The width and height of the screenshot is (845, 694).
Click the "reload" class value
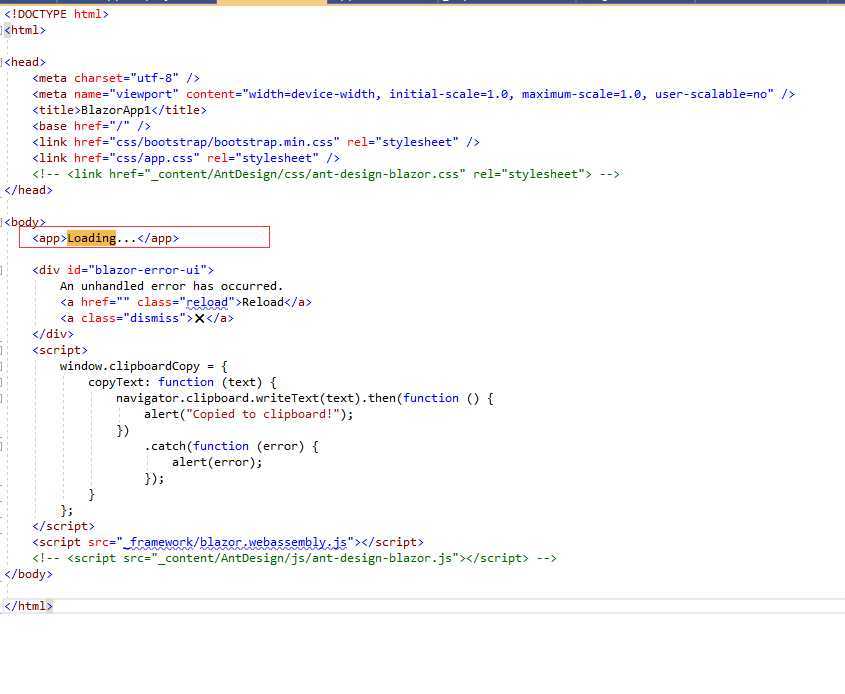[x=207, y=302]
